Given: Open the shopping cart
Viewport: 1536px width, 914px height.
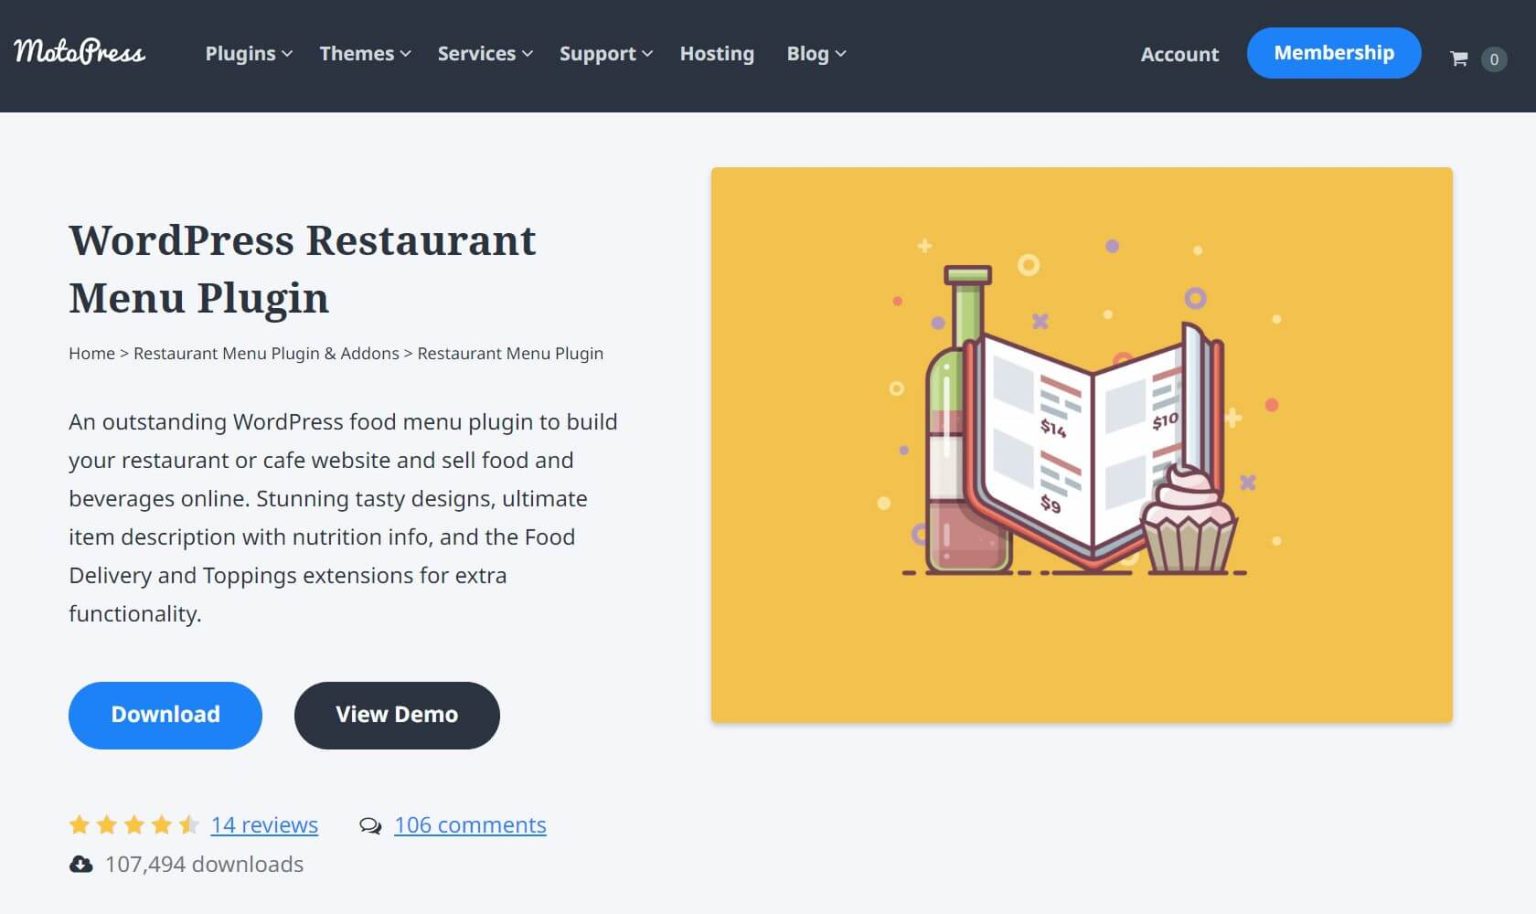Looking at the screenshot, I should point(1463,58).
